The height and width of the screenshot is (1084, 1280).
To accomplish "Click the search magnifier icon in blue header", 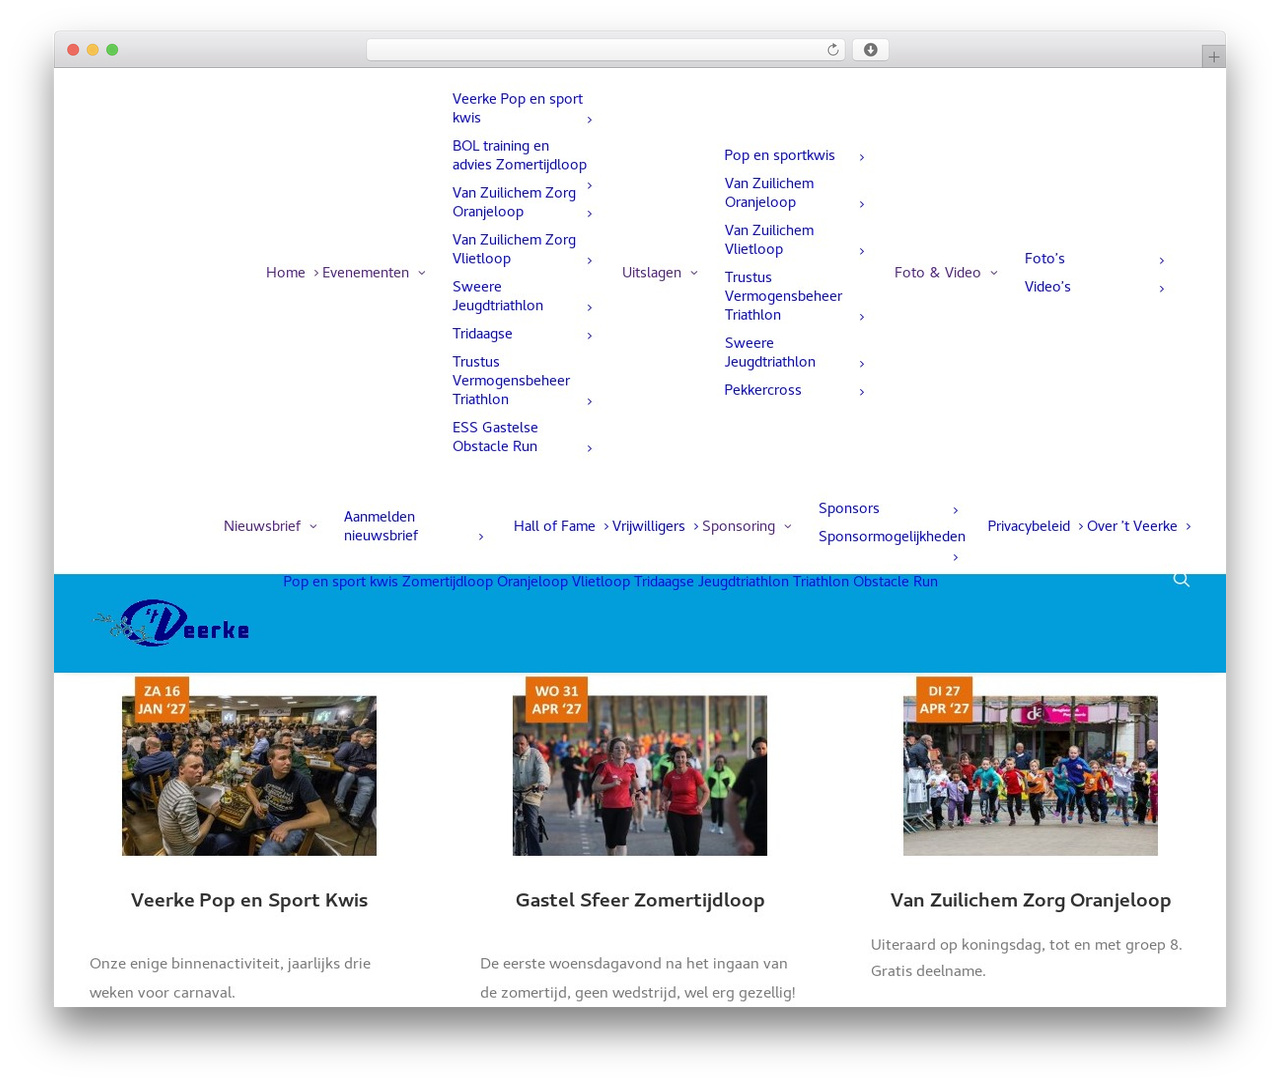I will pos(1181,580).
